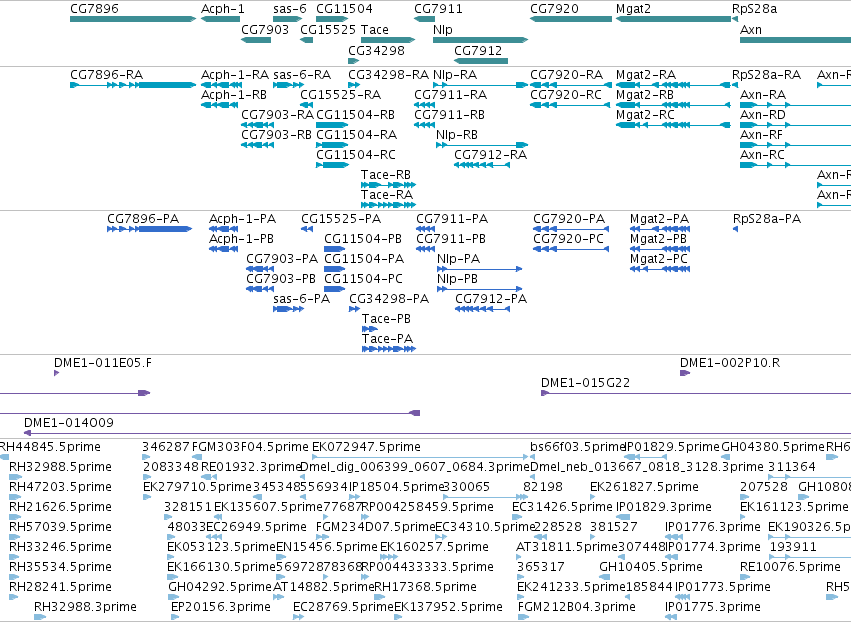Select the sas-6 gene arrow
The width and height of the screenshot is (851, 622).
pyautogui.click(x=288, y=19)
